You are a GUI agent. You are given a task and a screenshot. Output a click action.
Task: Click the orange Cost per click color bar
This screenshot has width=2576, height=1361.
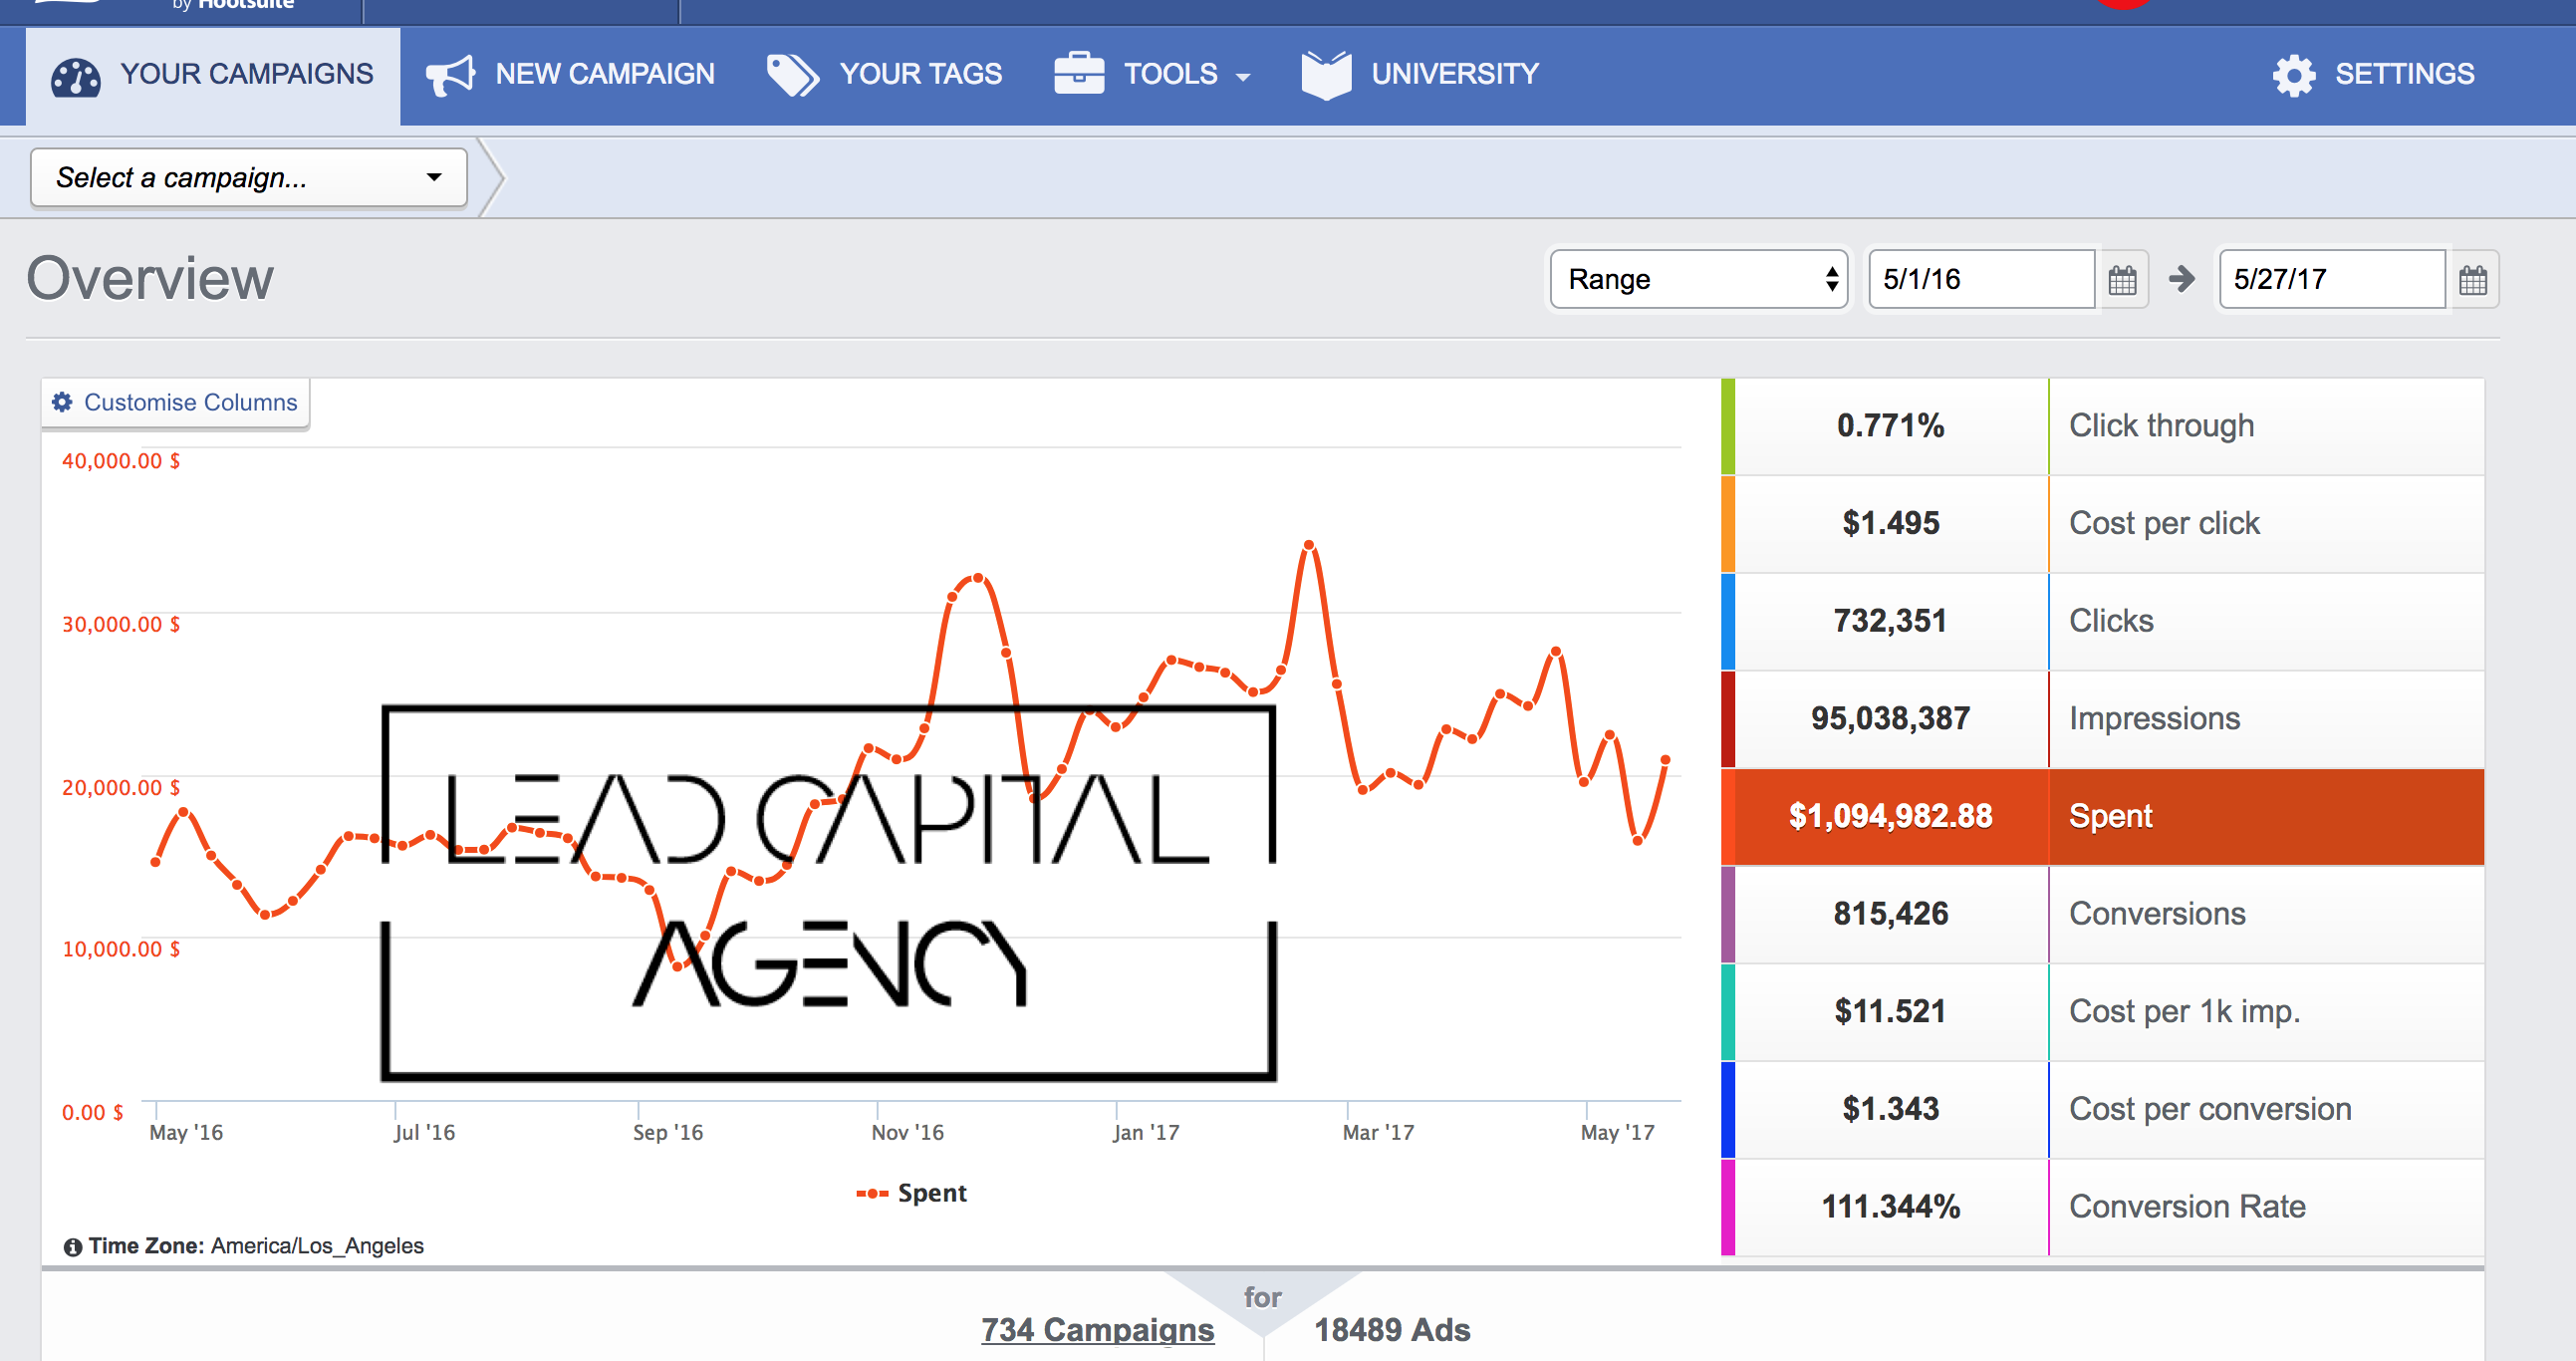click(x=1728, y=523)
